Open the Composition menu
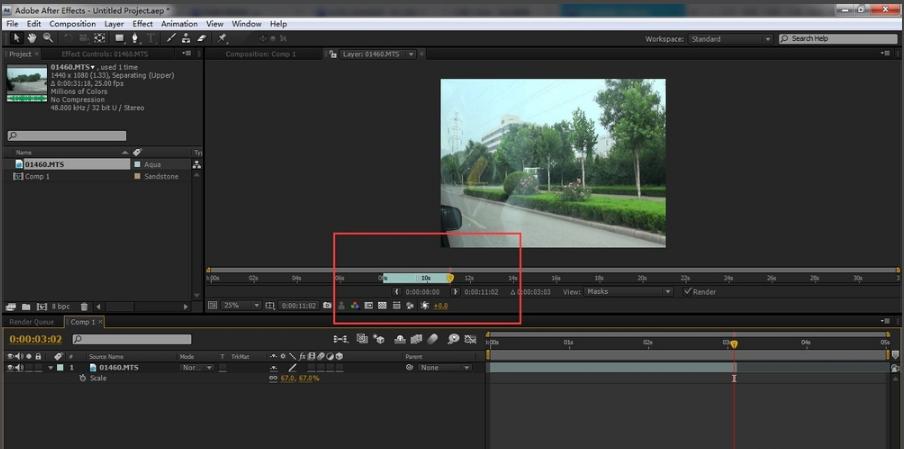 pyautogui.click(x=73, y=24)
